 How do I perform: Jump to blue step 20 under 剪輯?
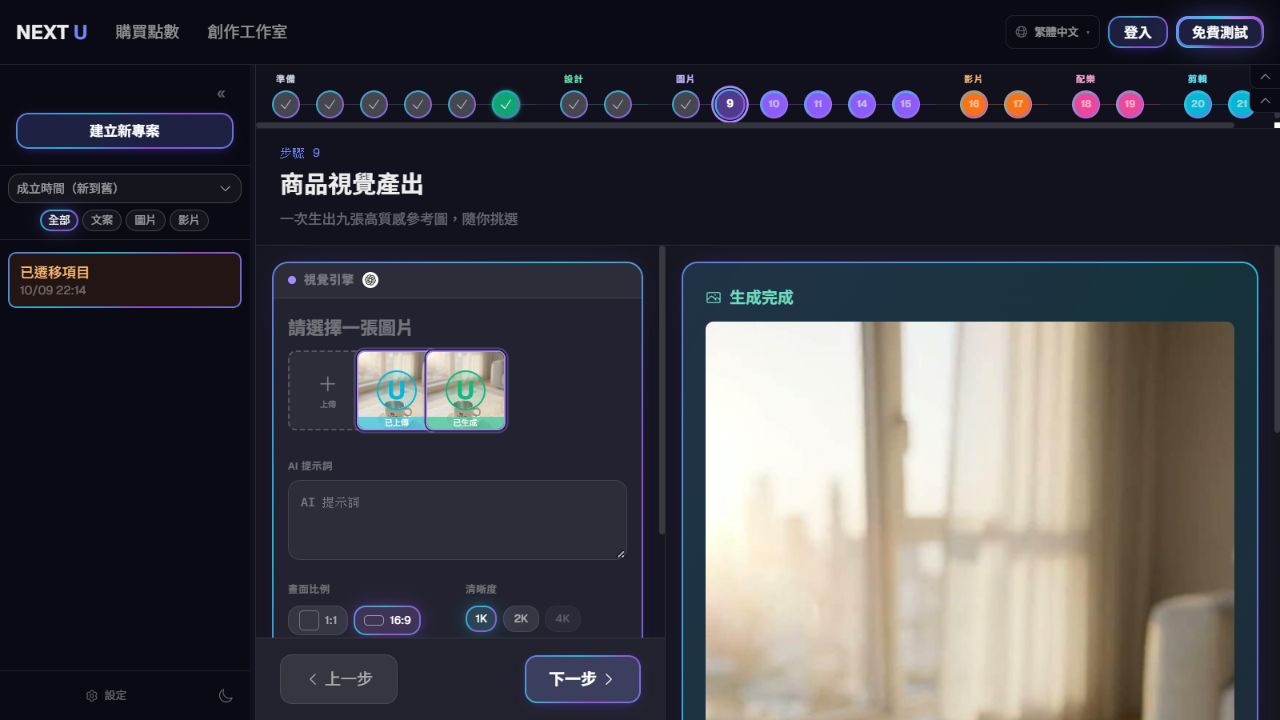(1198, 104)
